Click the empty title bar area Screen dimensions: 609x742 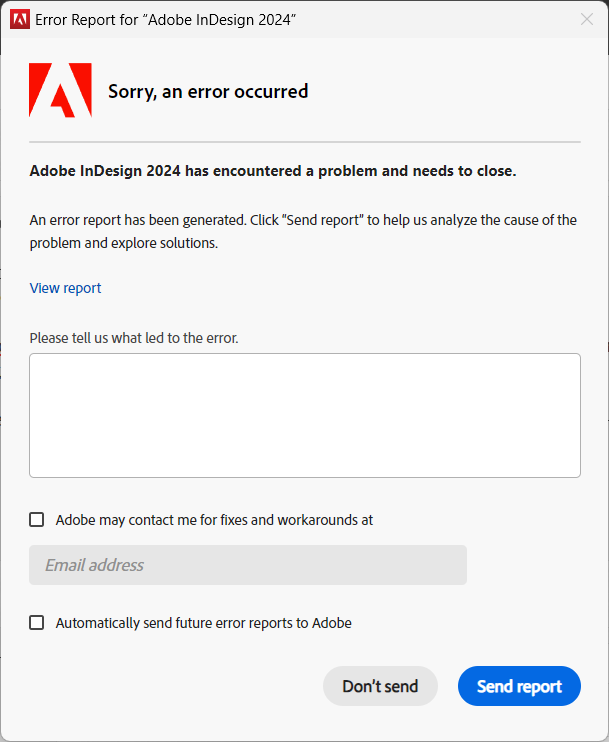click(435, 19)
